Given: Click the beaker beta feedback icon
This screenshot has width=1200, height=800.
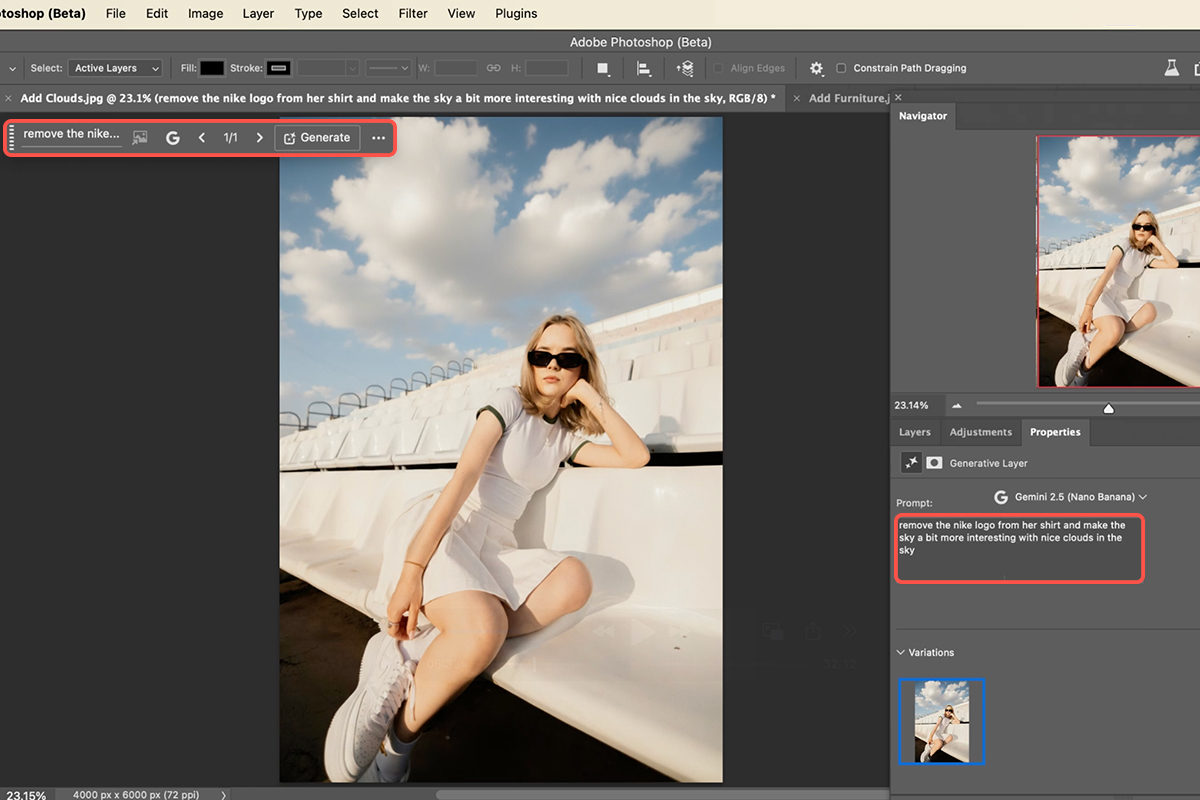Looking at the screenshot, I should point(1172,68).
